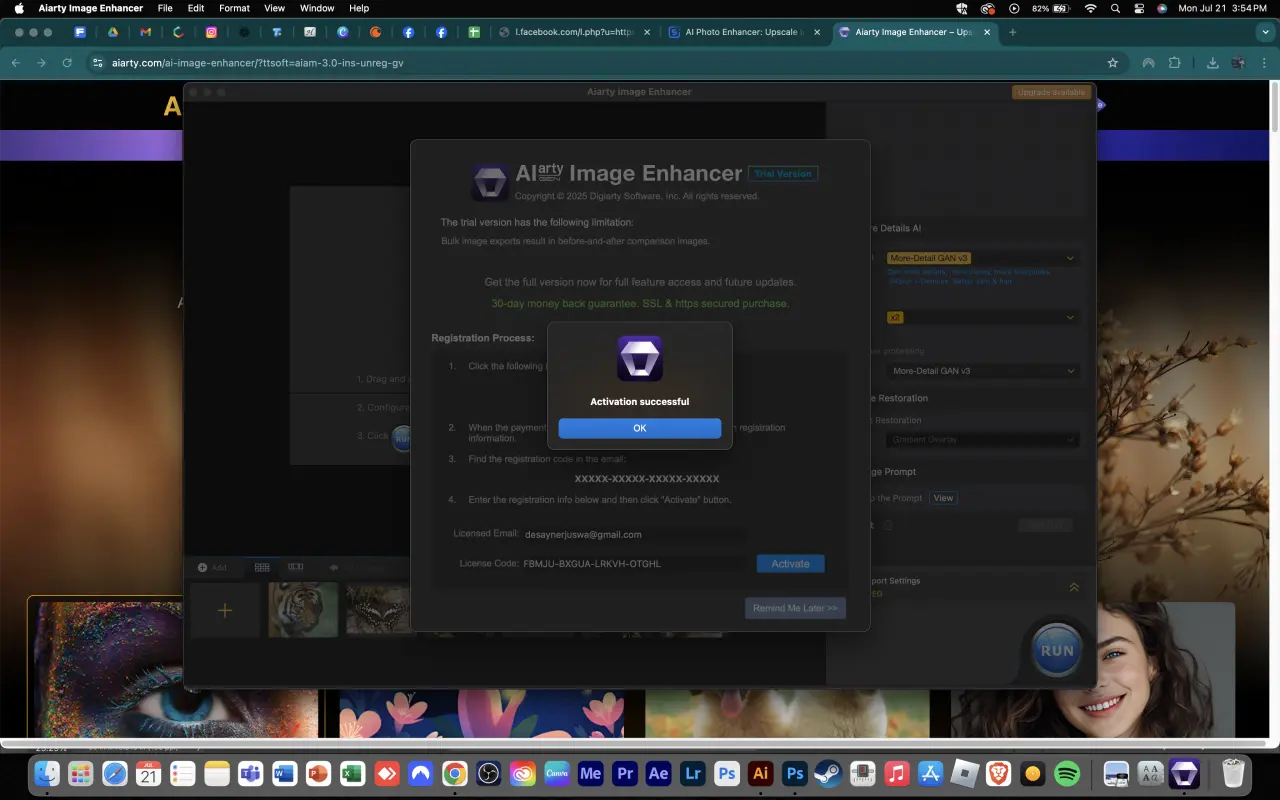The height and width of the screenshot is (800, 1280).
Task: Click the Upgrade available badge
Action: [x=1051, y=92]
